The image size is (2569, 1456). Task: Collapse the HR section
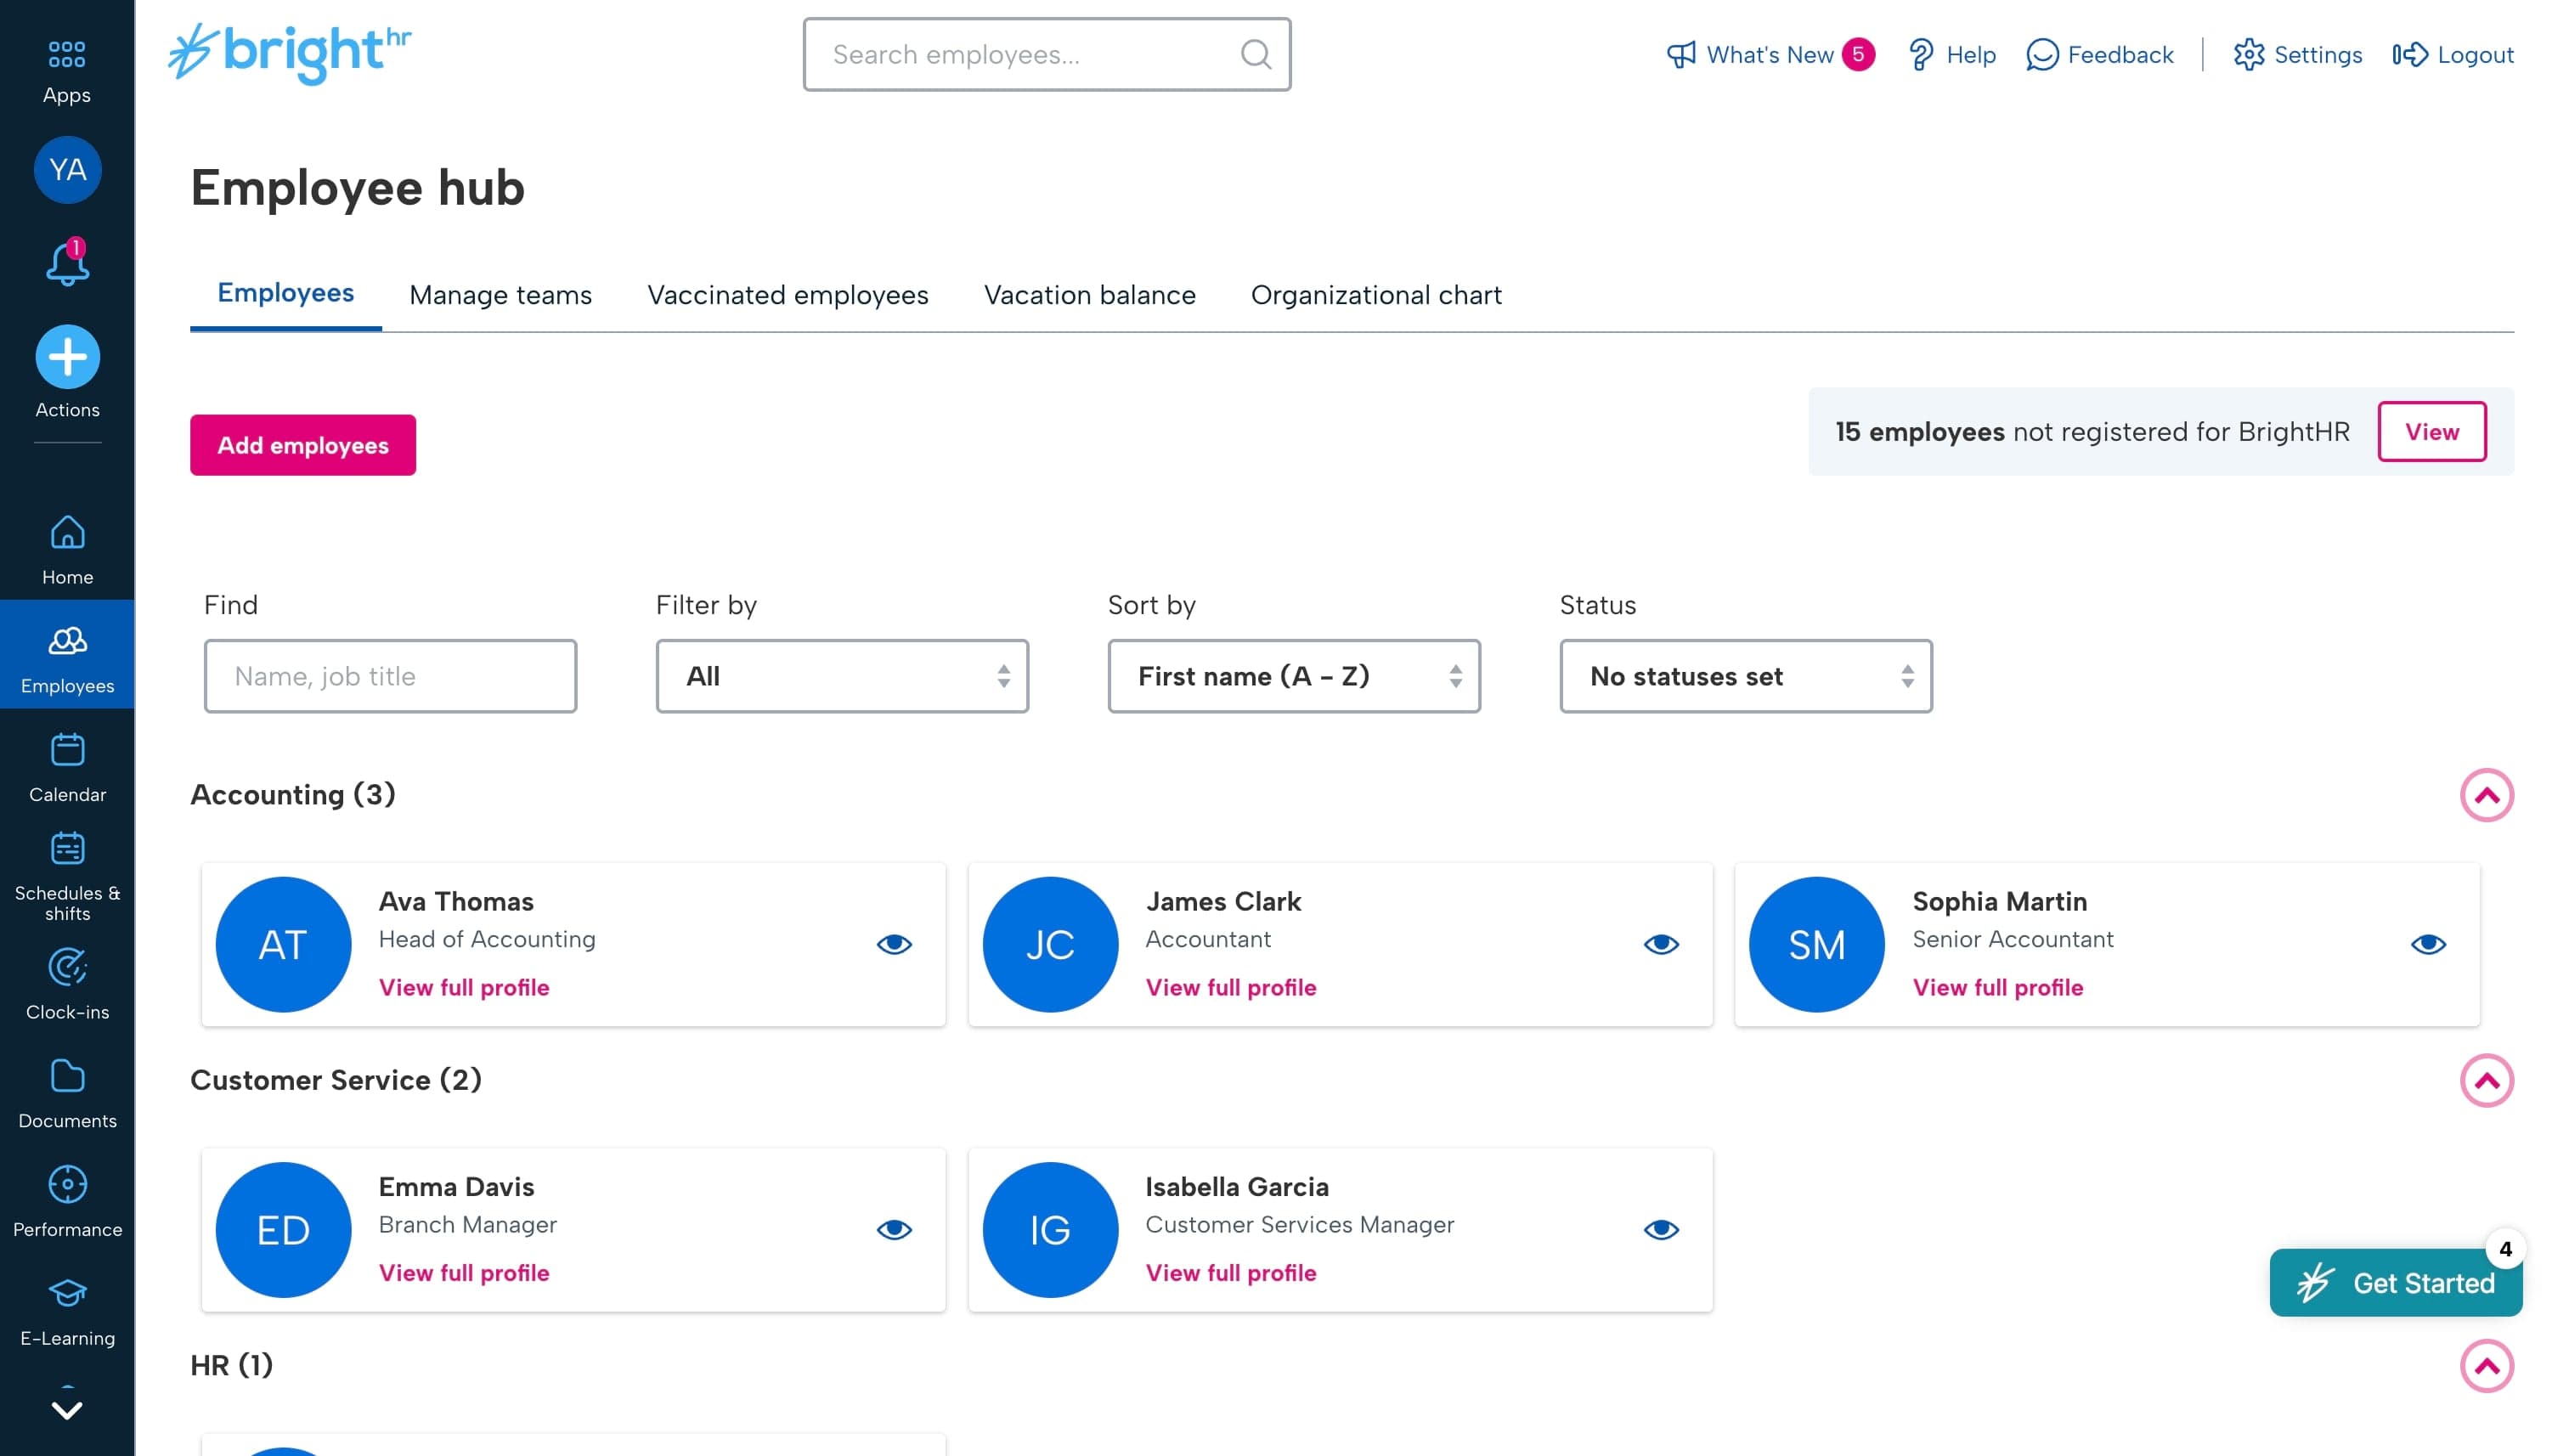pyautogui.click(x=2486, y=1366)
